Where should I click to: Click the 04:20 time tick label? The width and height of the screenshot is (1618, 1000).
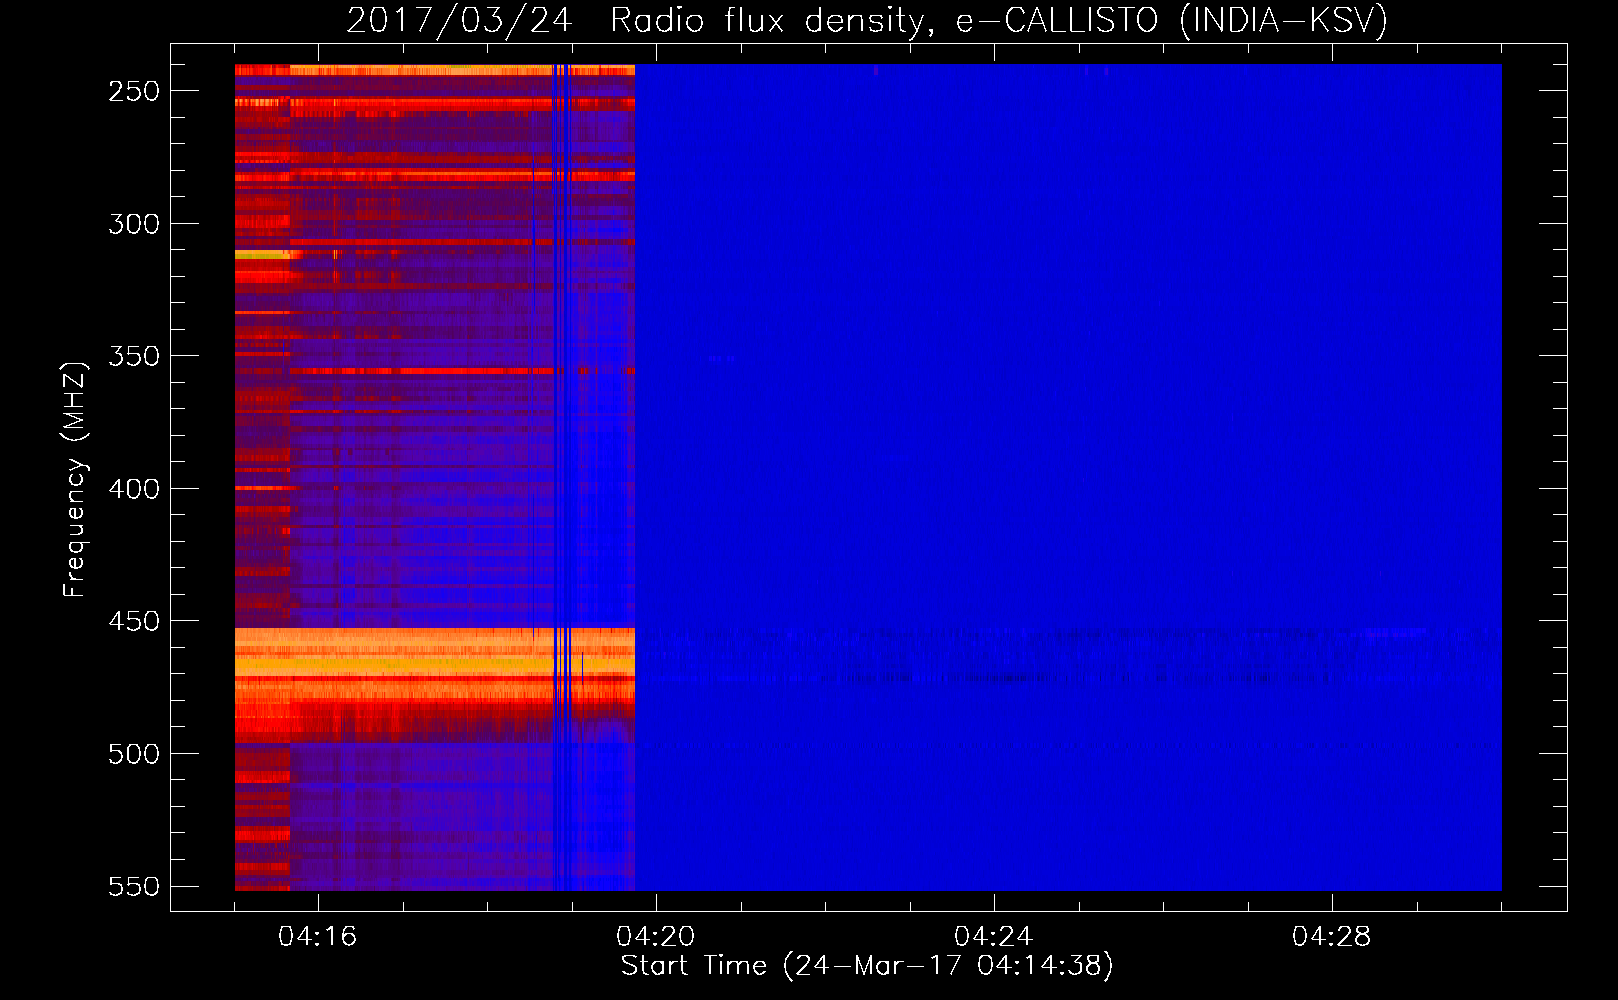tap(656, 936)
